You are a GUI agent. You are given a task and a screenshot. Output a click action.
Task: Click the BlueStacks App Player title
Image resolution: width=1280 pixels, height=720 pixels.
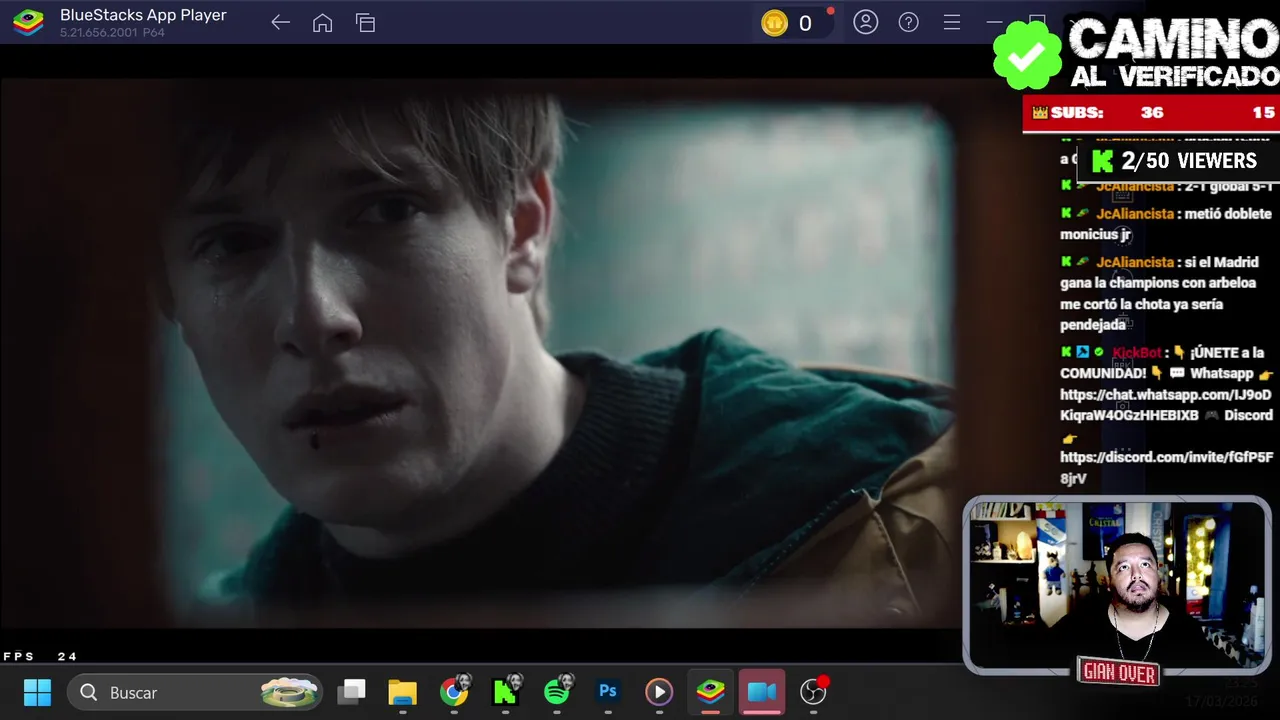coord(143,15)
